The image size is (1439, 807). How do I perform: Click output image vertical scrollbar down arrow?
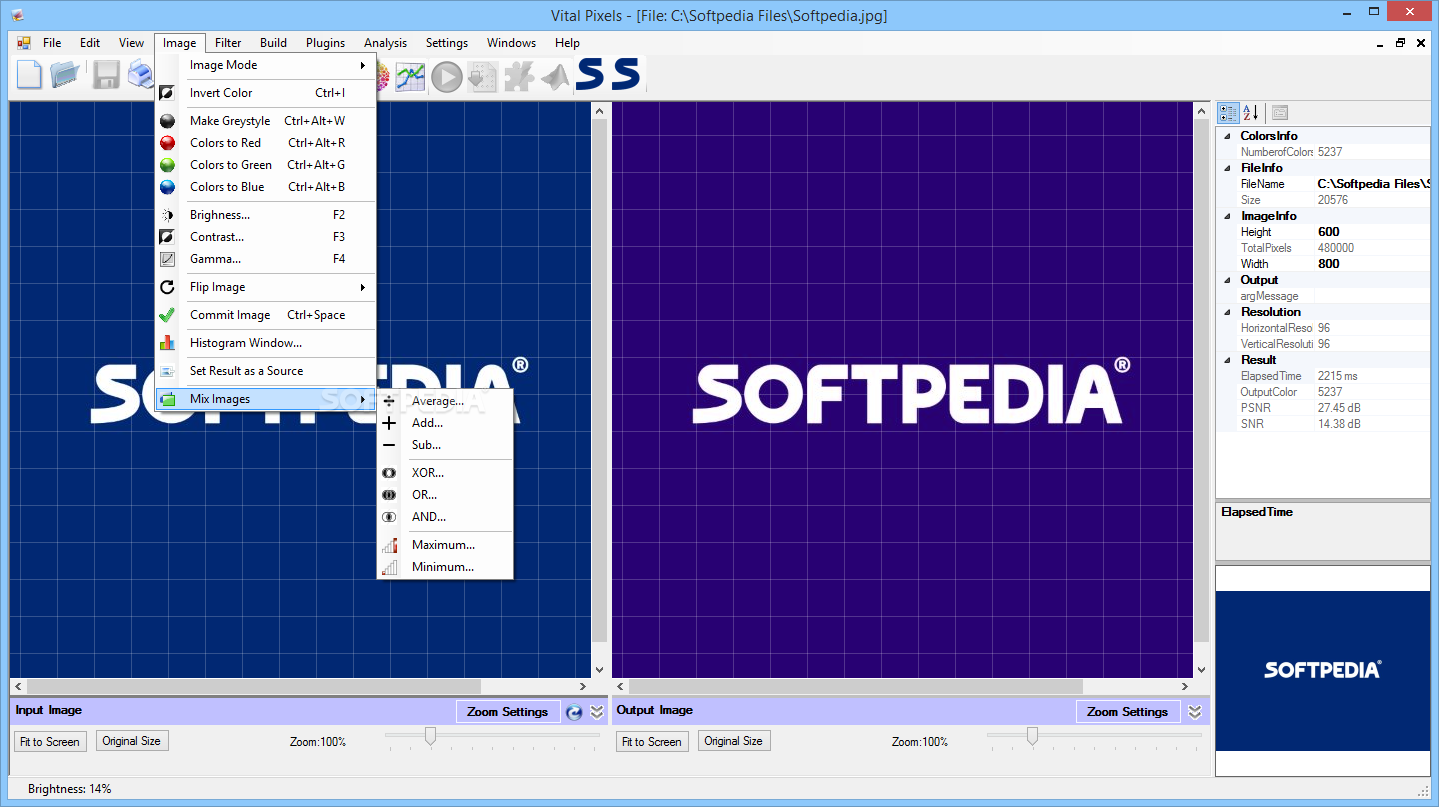click(1202, 670)
